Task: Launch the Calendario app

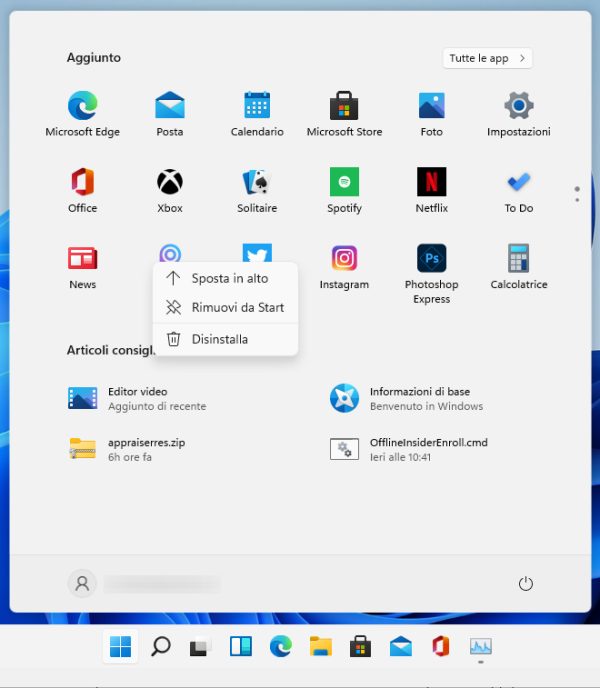Action: 257,114
